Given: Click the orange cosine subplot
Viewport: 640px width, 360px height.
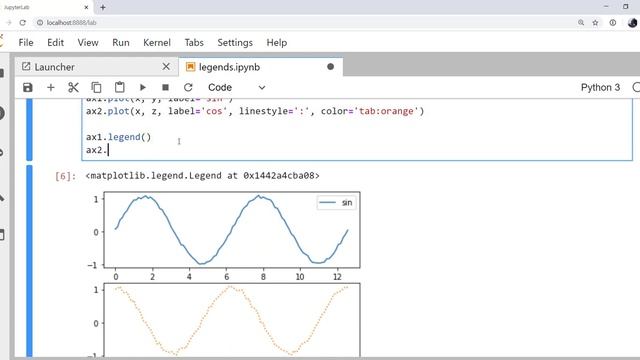Looking at the screenshot, I should (232, 320).
